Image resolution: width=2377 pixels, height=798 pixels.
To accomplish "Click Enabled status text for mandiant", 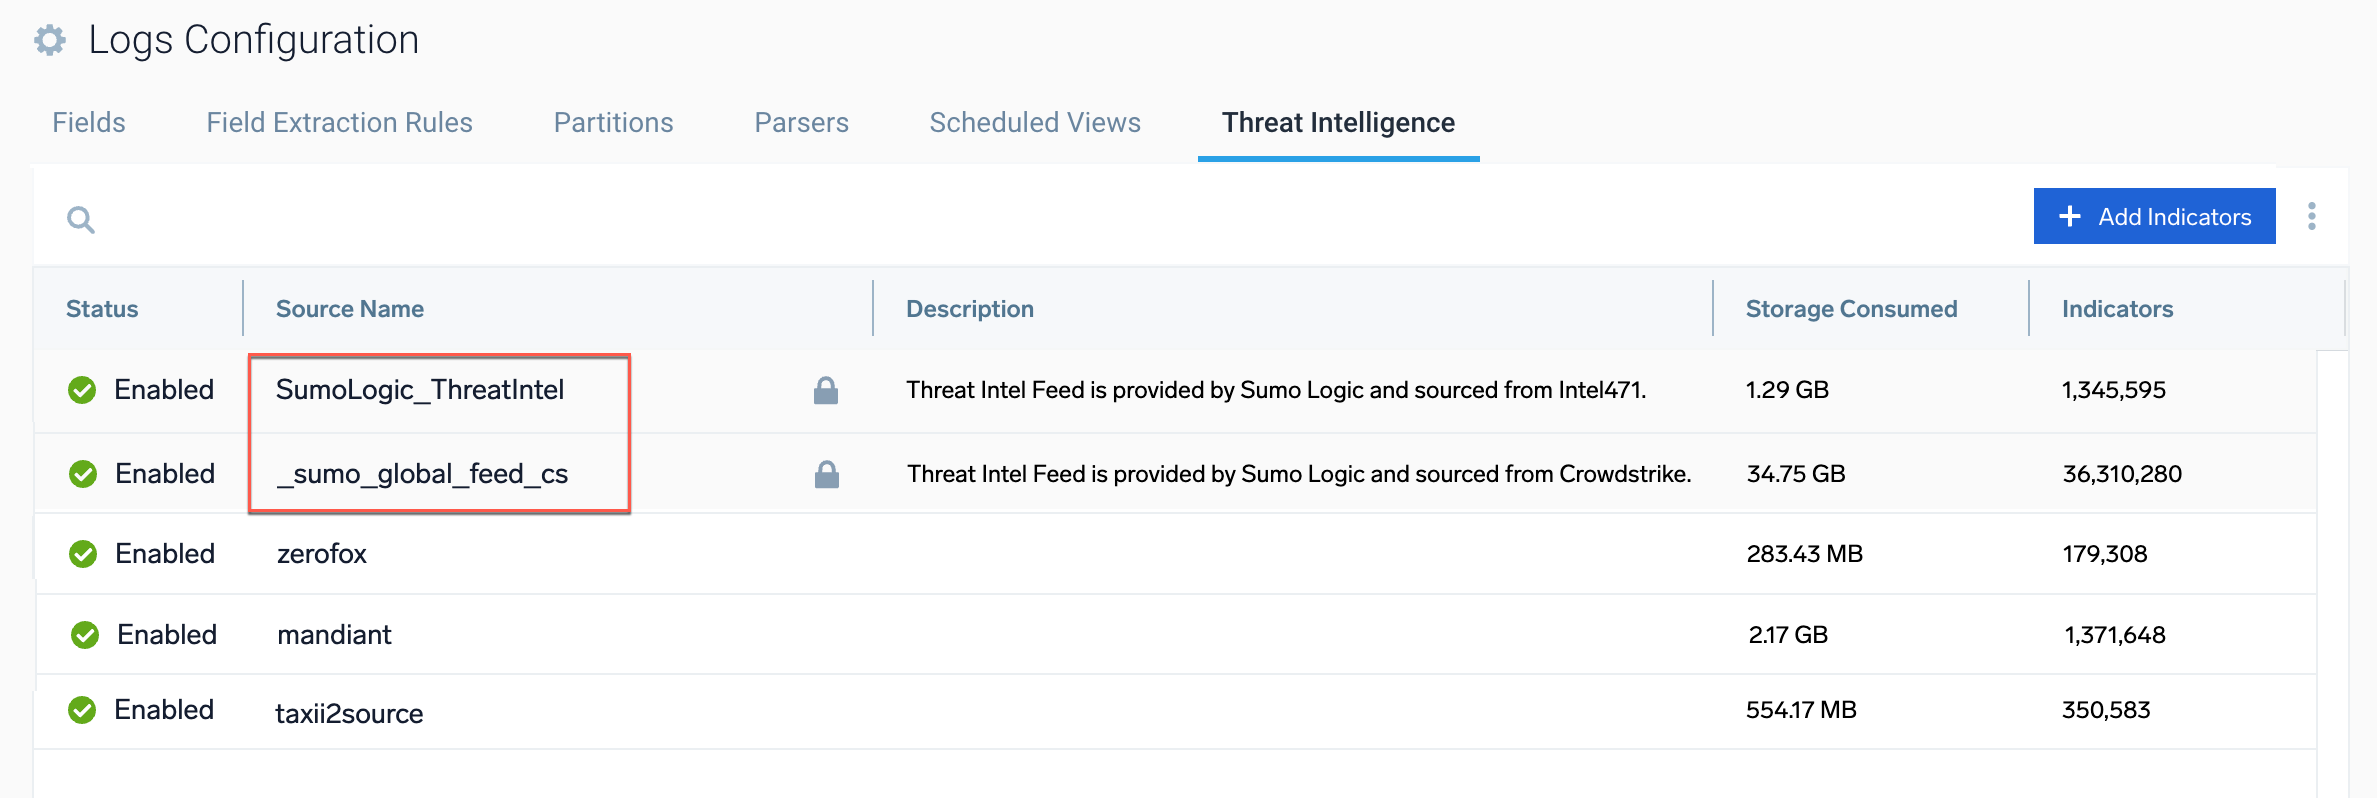I will 167,635.
